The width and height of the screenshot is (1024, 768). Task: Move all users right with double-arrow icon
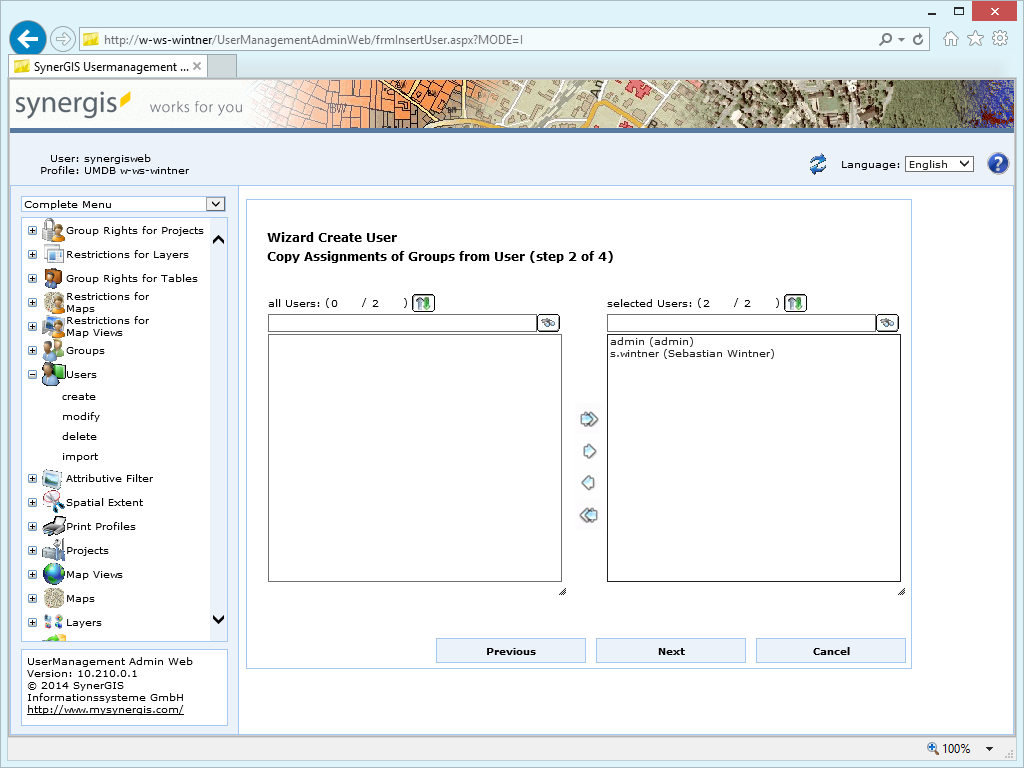click(x=588, y=419)
